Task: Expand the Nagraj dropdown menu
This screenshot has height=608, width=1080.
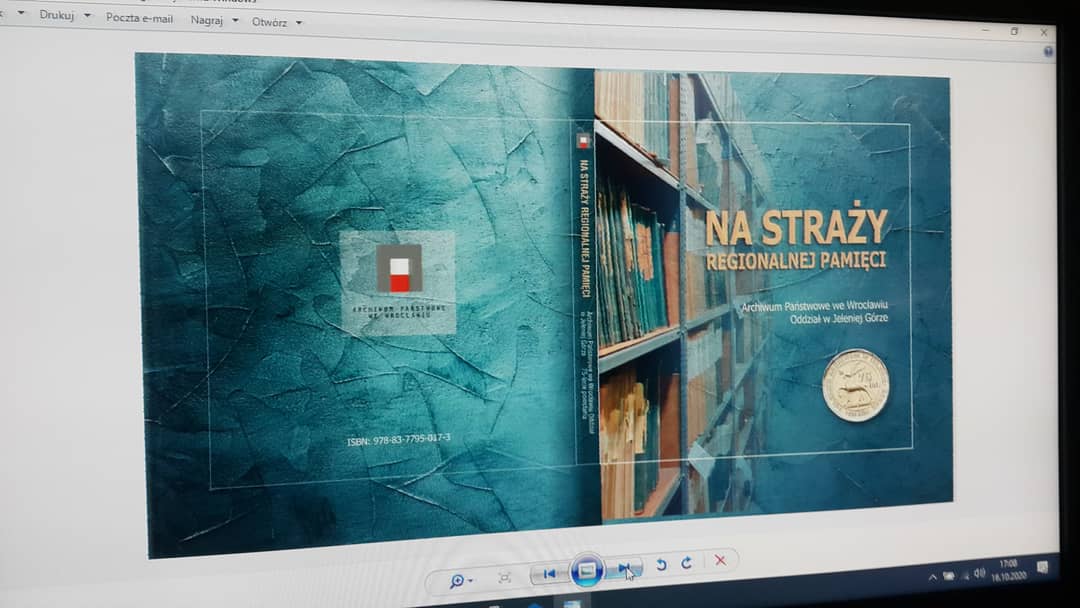Action: pyautogui.click(x=235, y=21)
